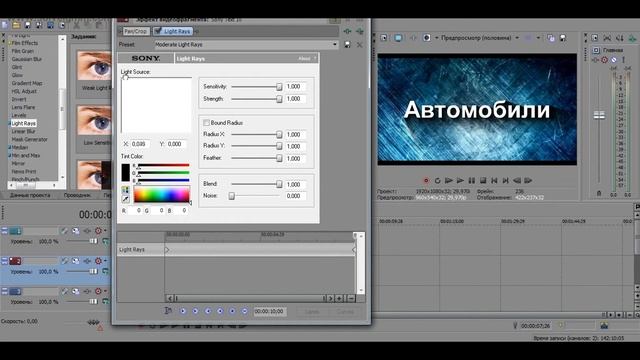The height and width of the screenshot is (360, 640).
Task: Adjust the Noise slider handle
Action: pos(231,196)
